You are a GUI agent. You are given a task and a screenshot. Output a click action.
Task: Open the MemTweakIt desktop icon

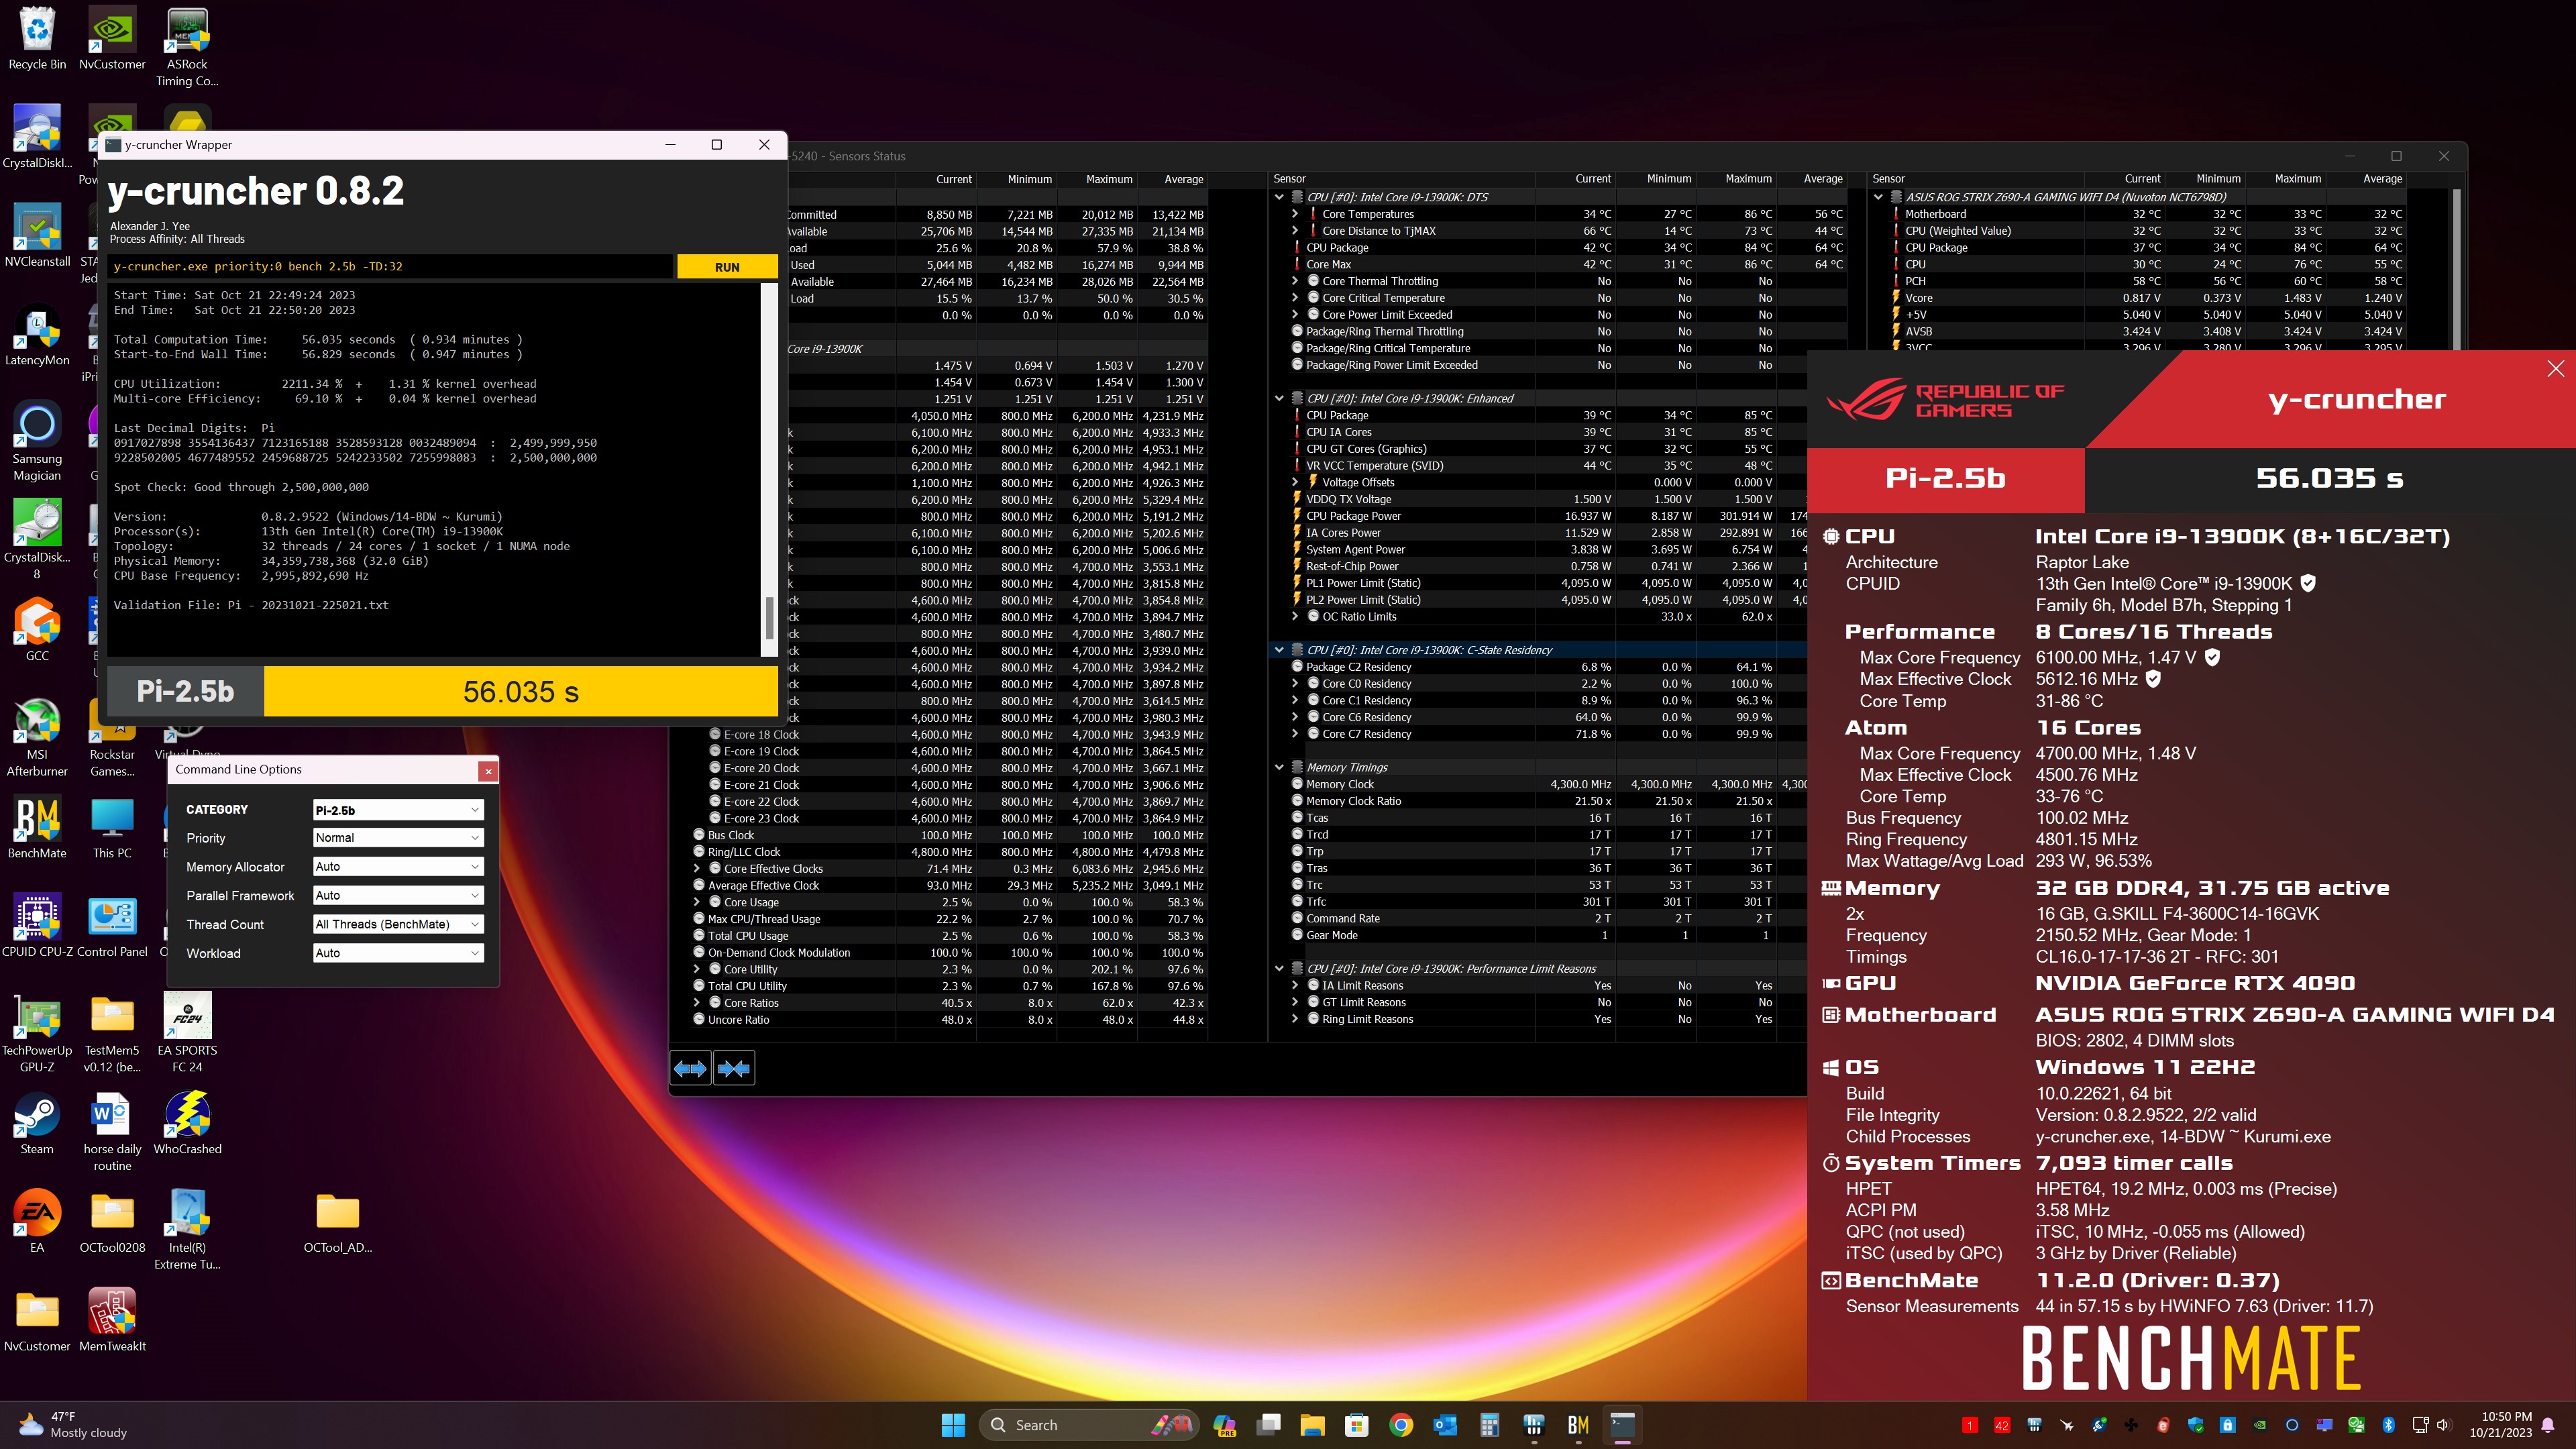[112, 1320]
